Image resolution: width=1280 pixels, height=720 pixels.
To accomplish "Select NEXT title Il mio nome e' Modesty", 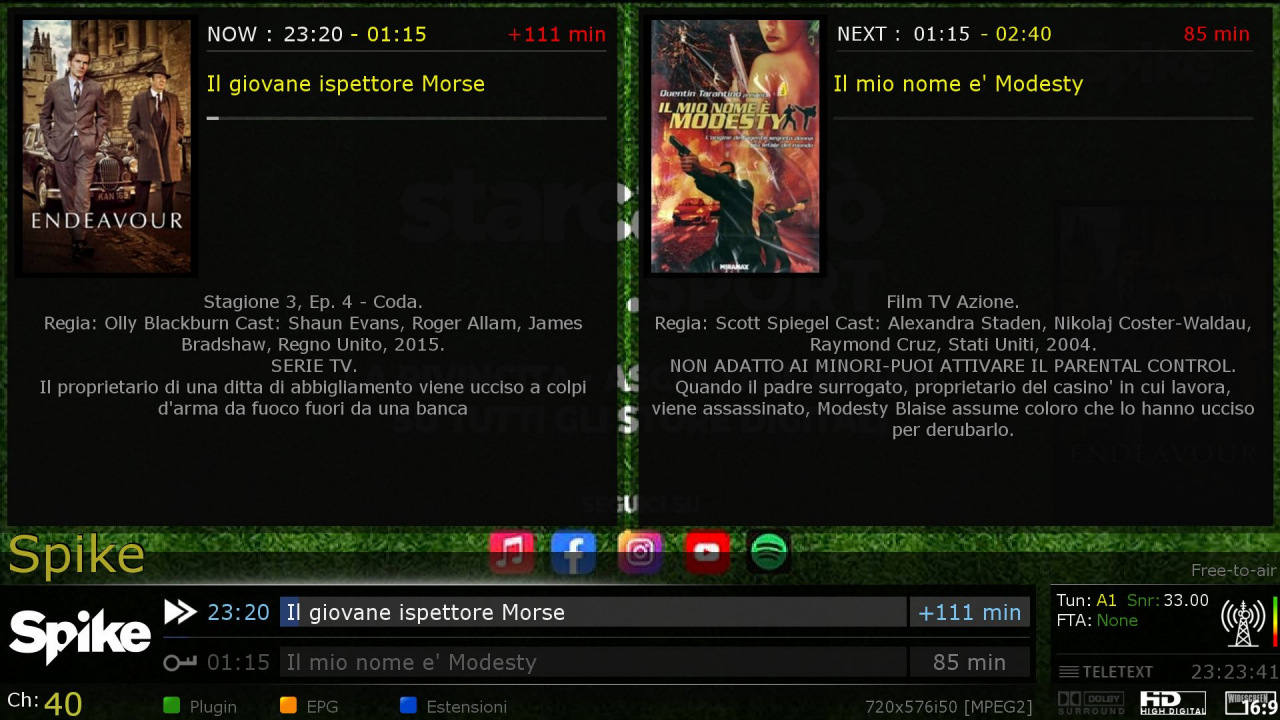I will pyautogui.click(x=958, y=84).
